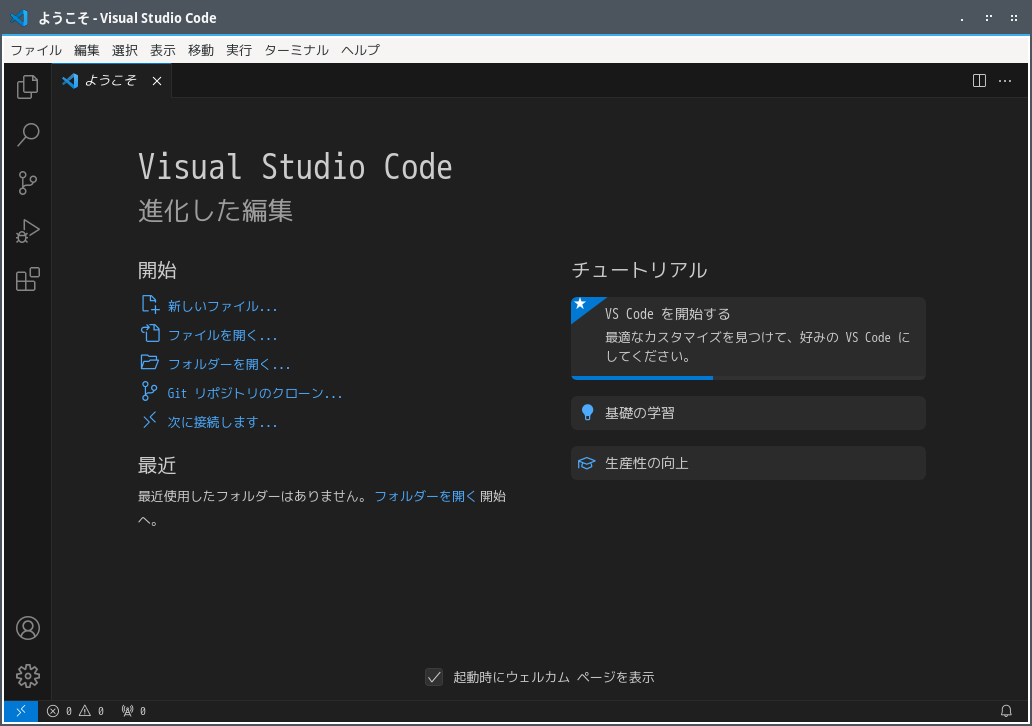Viewport: 1032px width, 726px height.
Task: Click the 最近 heading
Action: 157,465
